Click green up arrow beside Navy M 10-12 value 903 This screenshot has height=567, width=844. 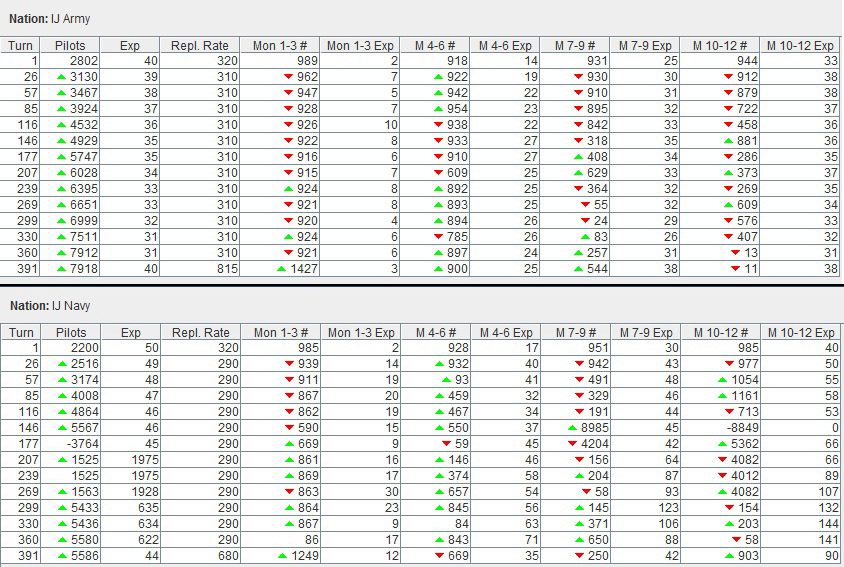tap(730, 556)
